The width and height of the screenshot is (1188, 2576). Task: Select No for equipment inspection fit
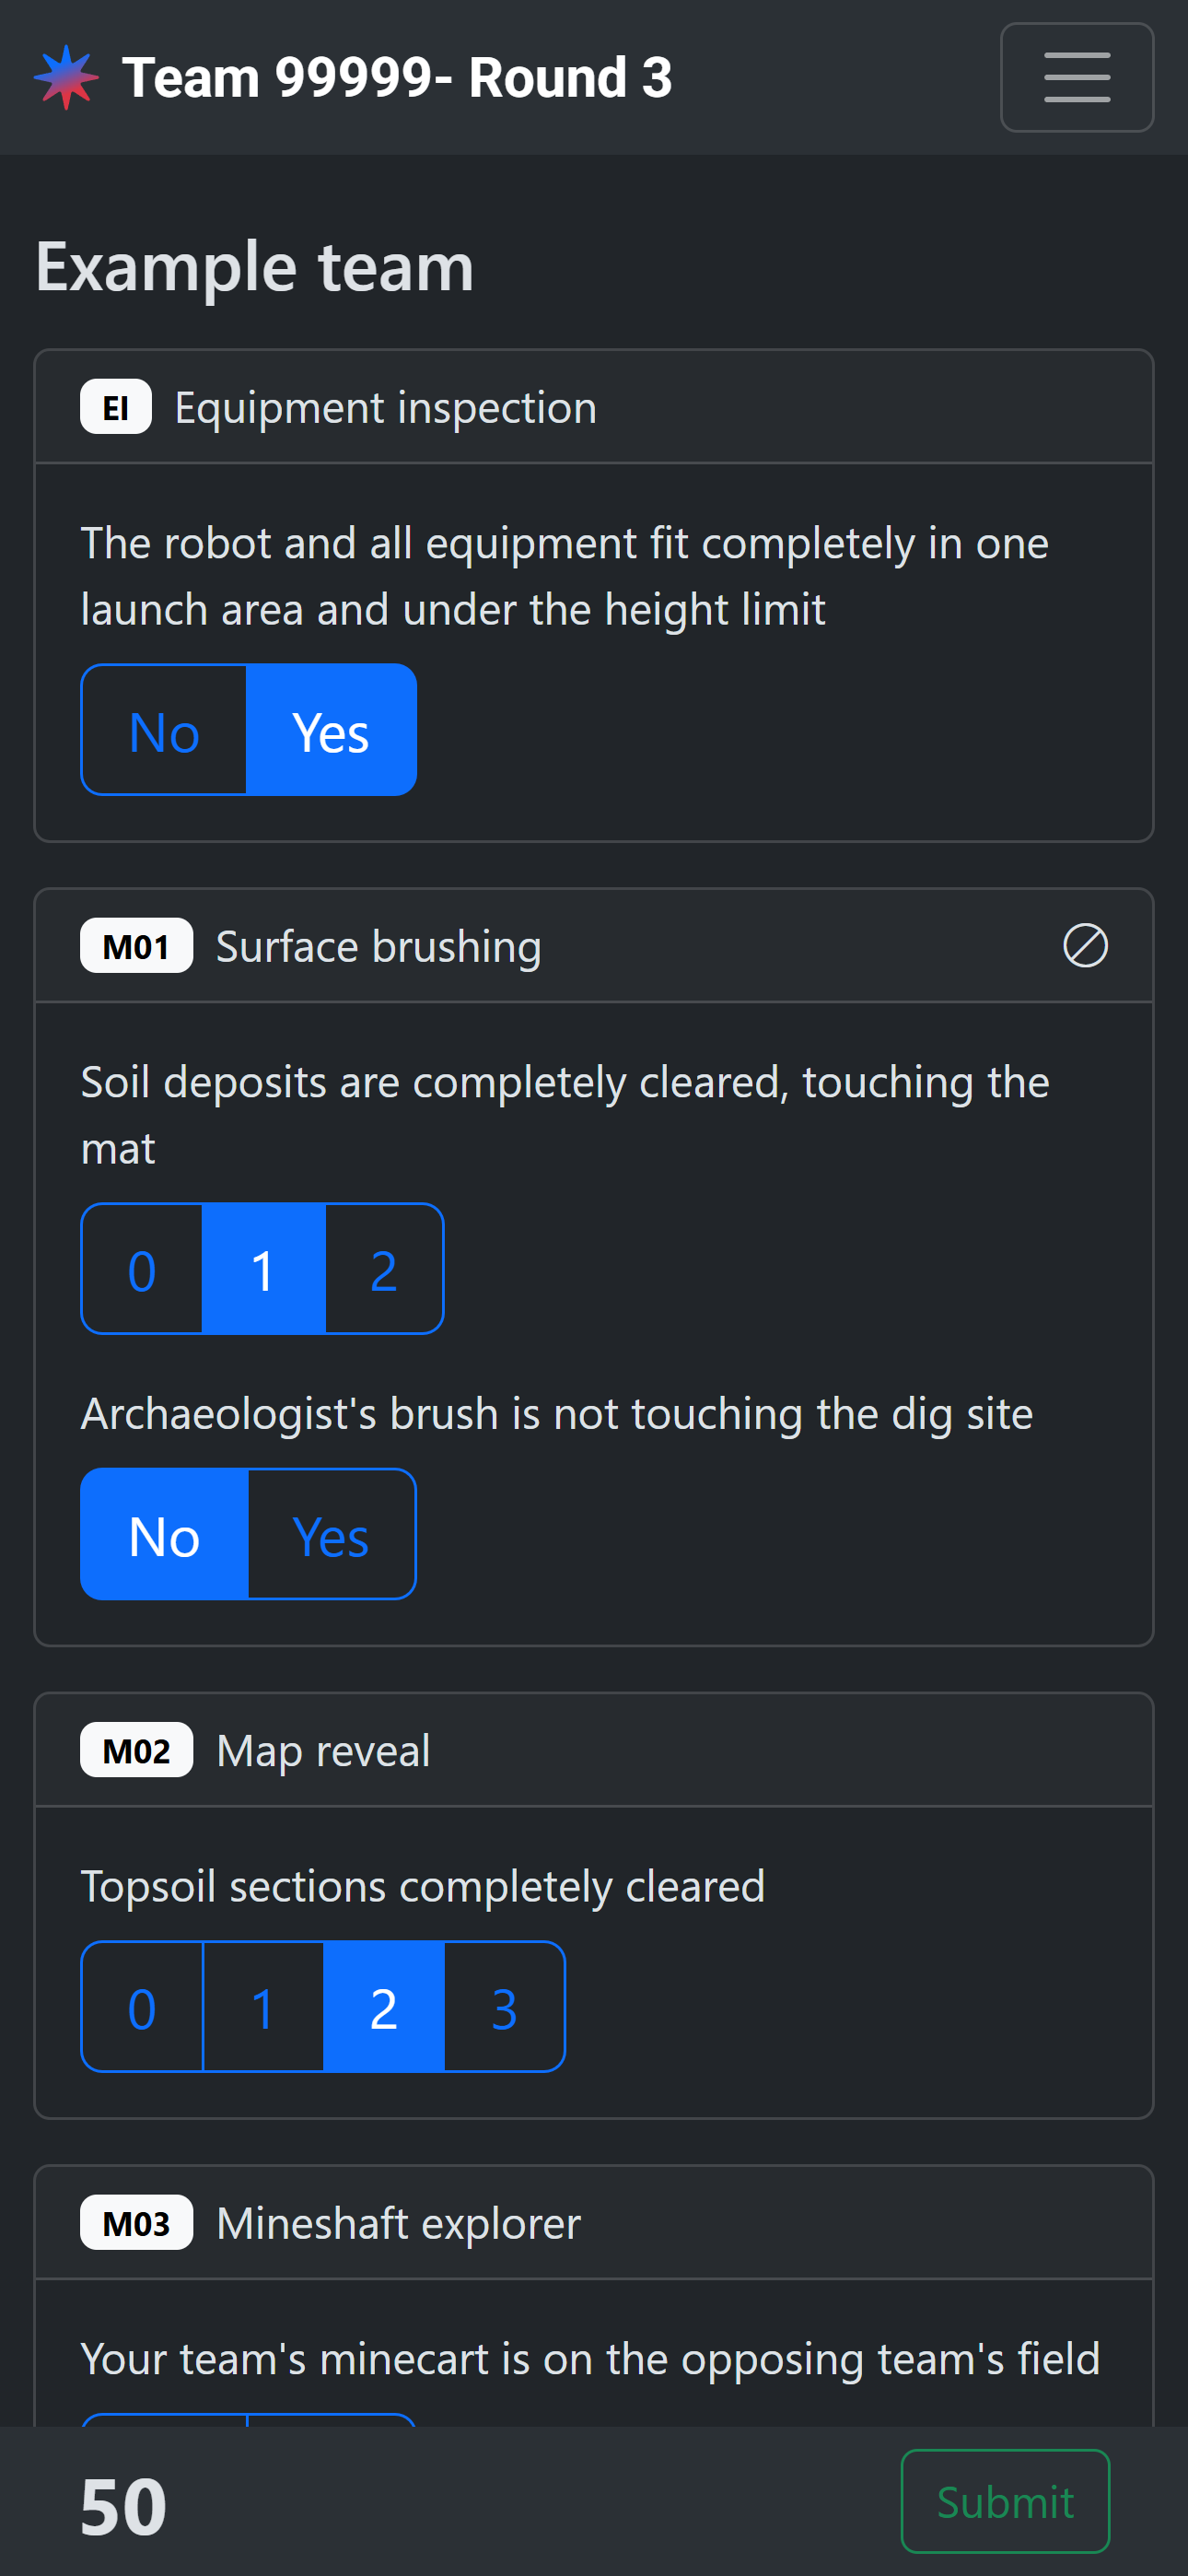164,730
